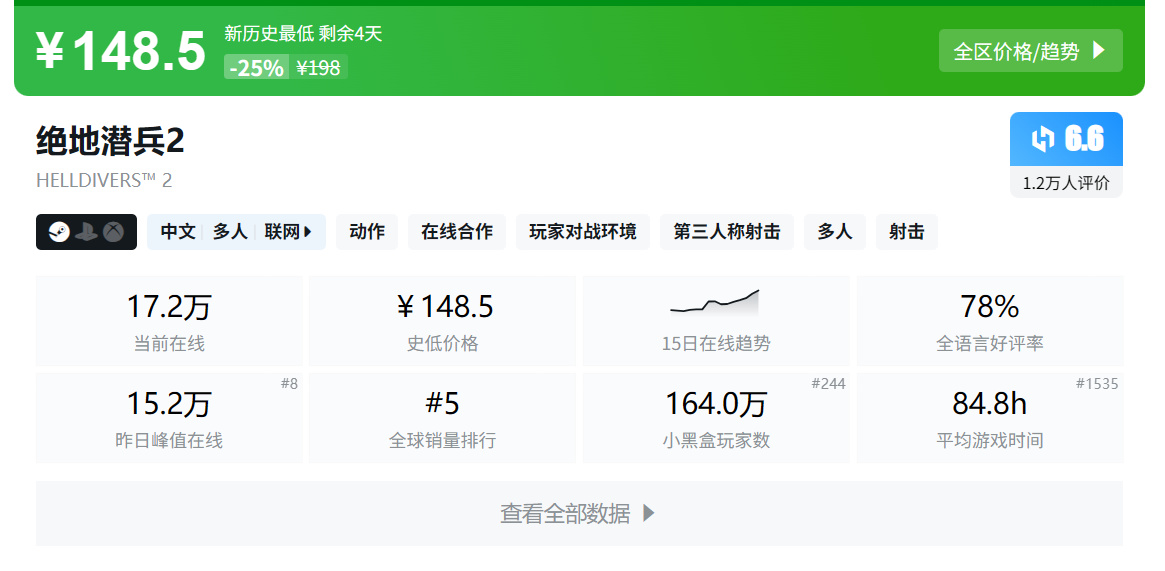The height and width of the screenshot is (571, 1165).
Task: Select the 动作 genre tag
Action: pos(367,232)
